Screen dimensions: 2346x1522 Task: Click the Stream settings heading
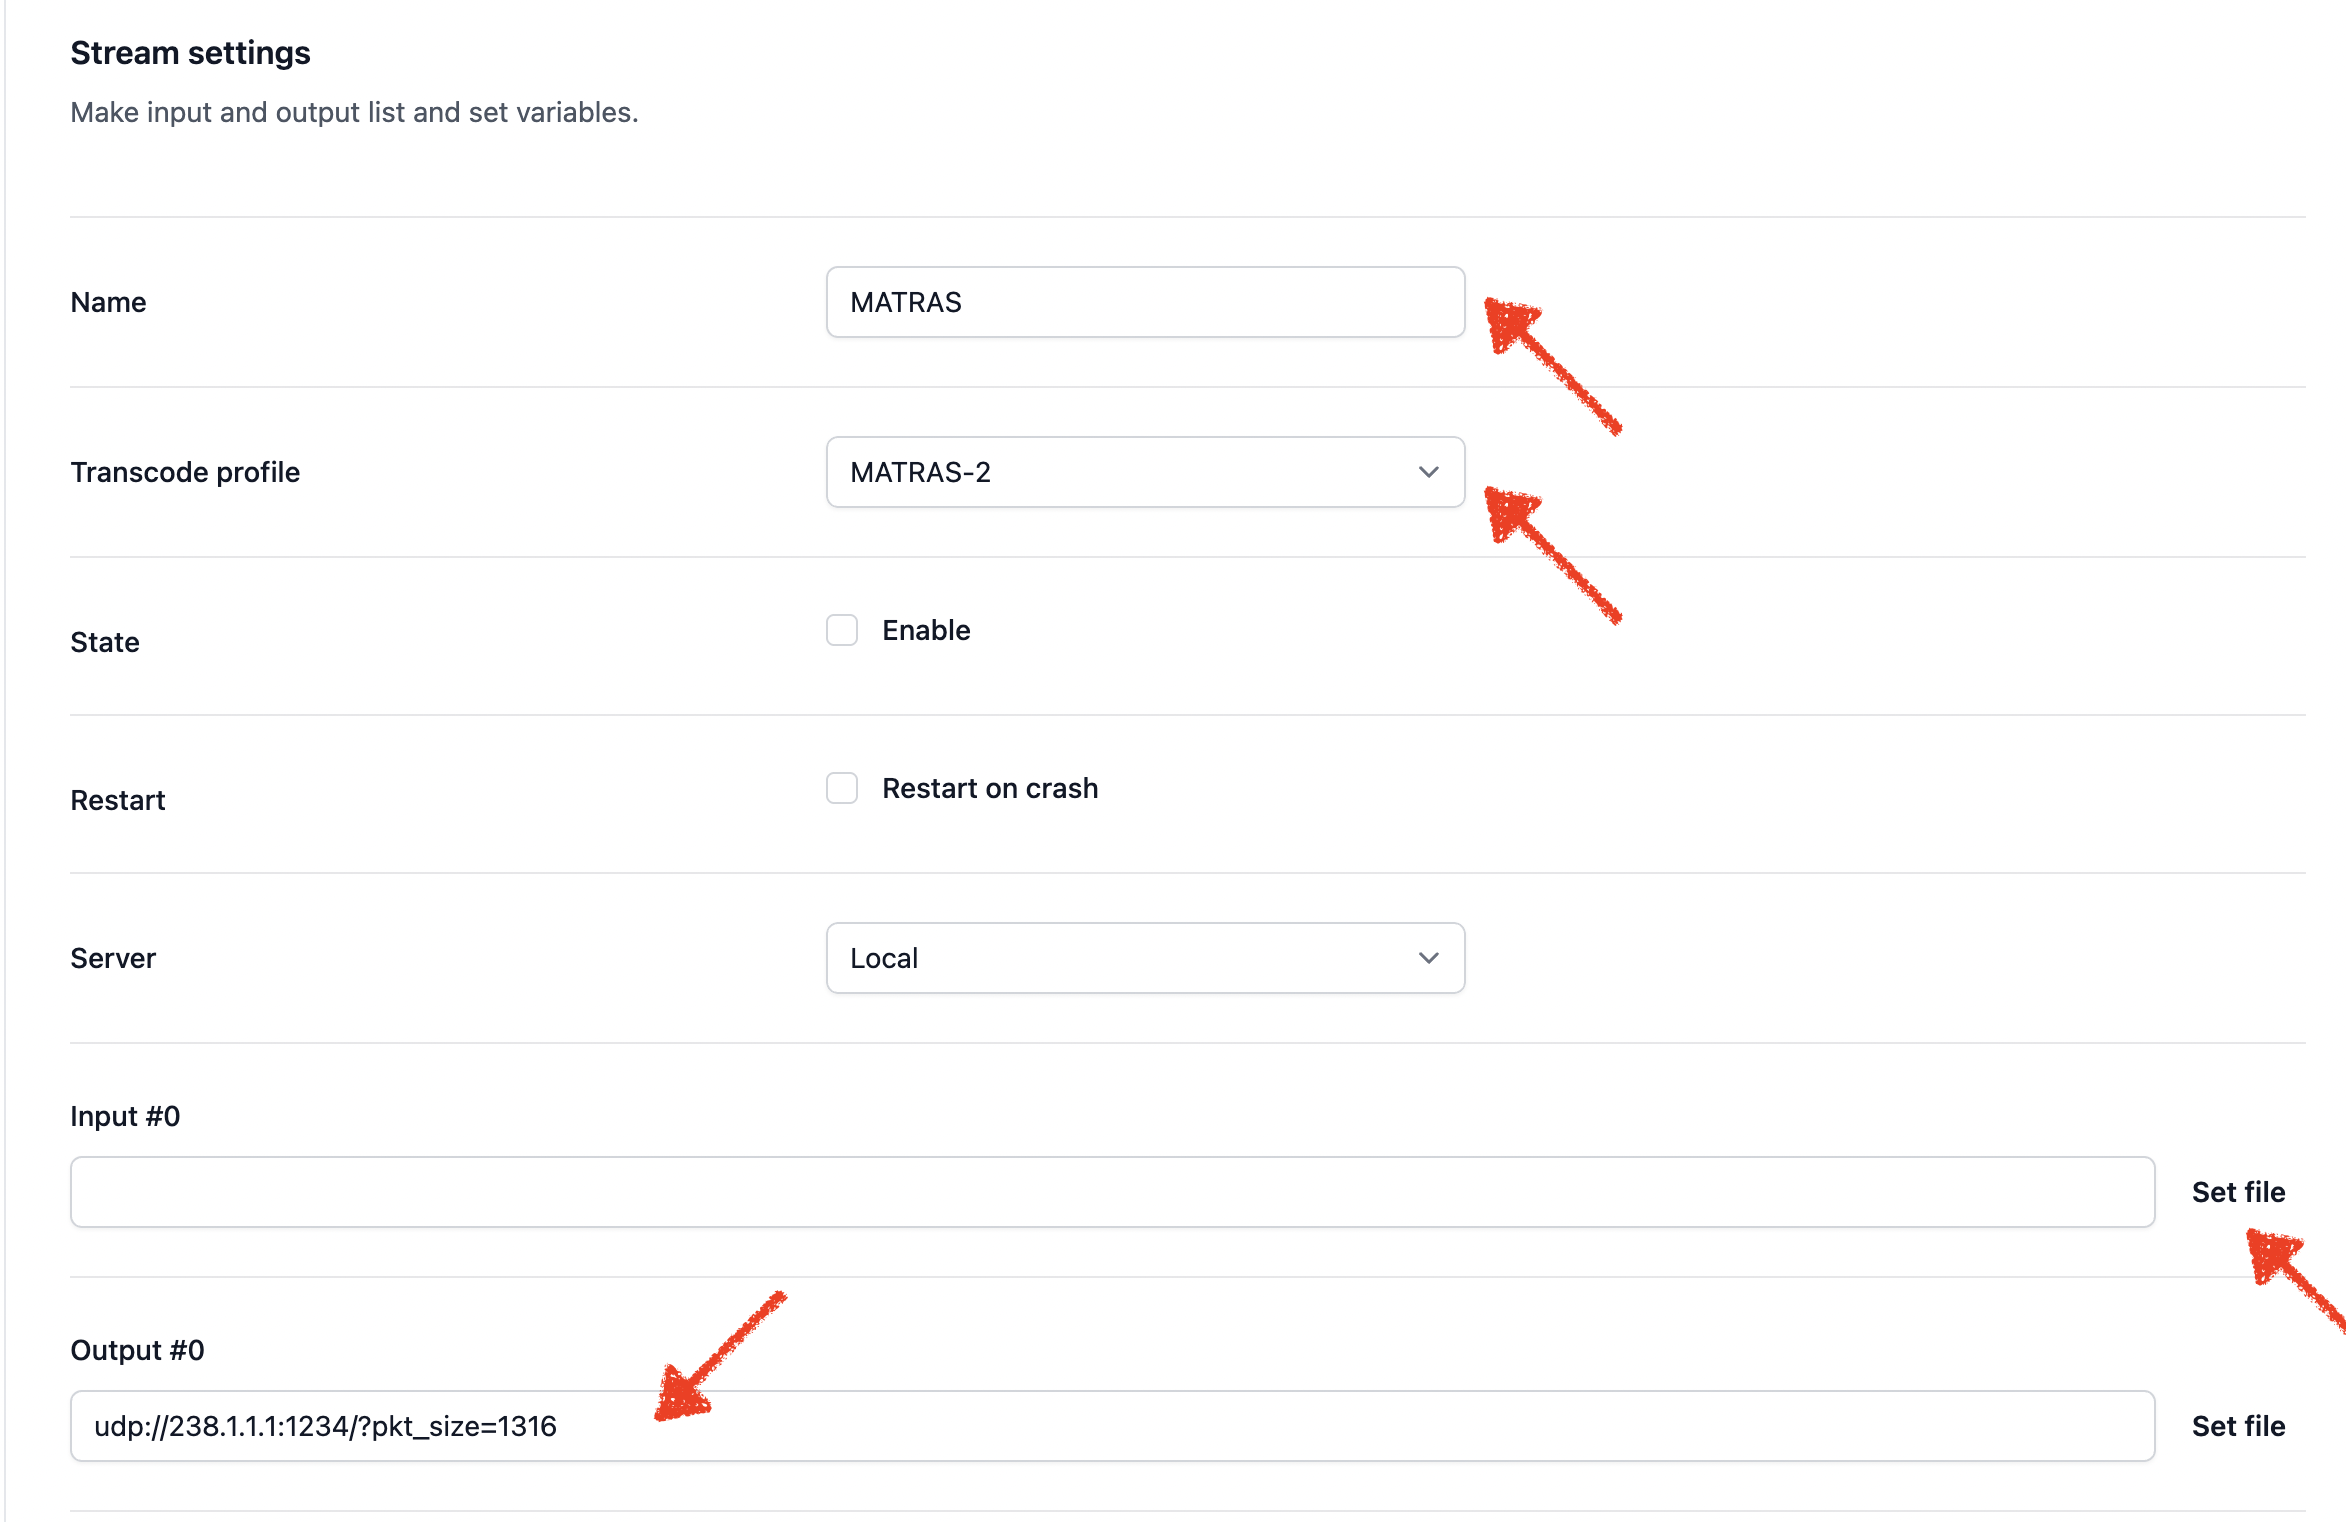tap(190, 53)
